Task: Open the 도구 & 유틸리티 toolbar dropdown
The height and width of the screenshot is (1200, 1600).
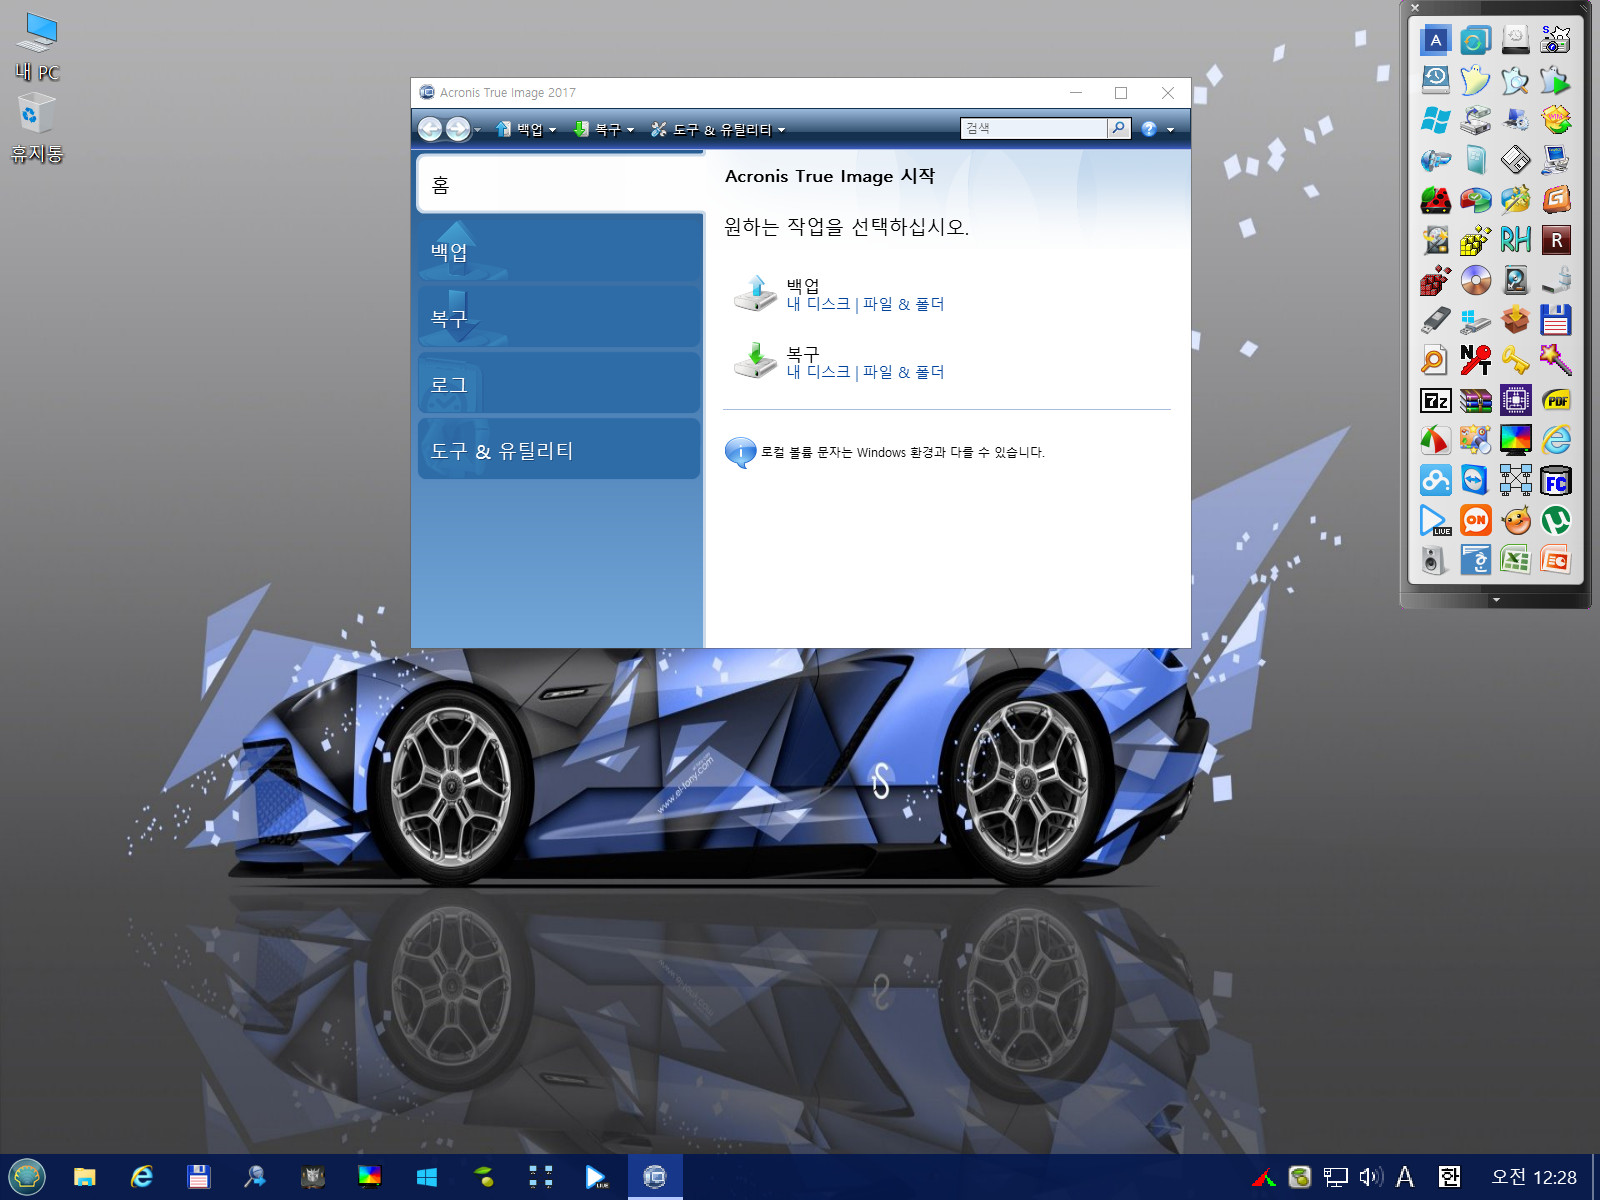Action: (x=718, y=129)
